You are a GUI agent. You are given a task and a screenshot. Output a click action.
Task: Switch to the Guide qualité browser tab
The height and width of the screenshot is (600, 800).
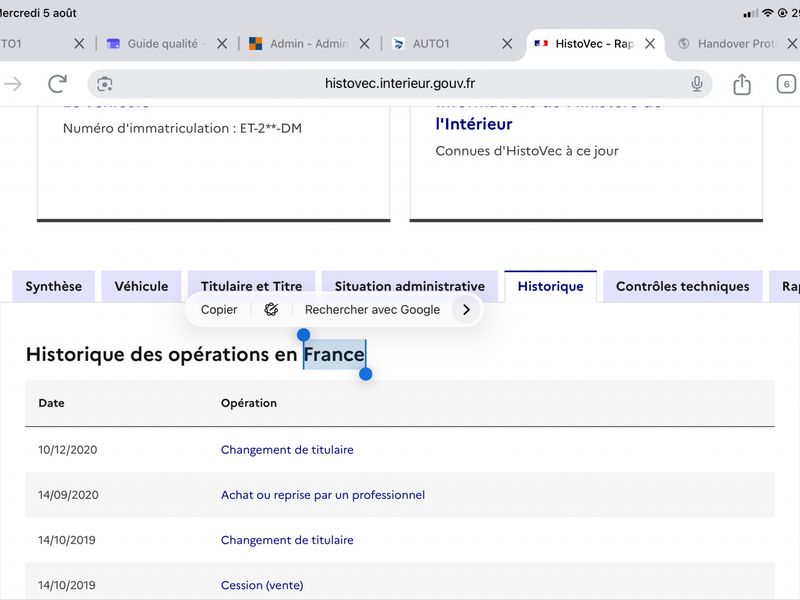pyautogui.click(x=156, y=44)
